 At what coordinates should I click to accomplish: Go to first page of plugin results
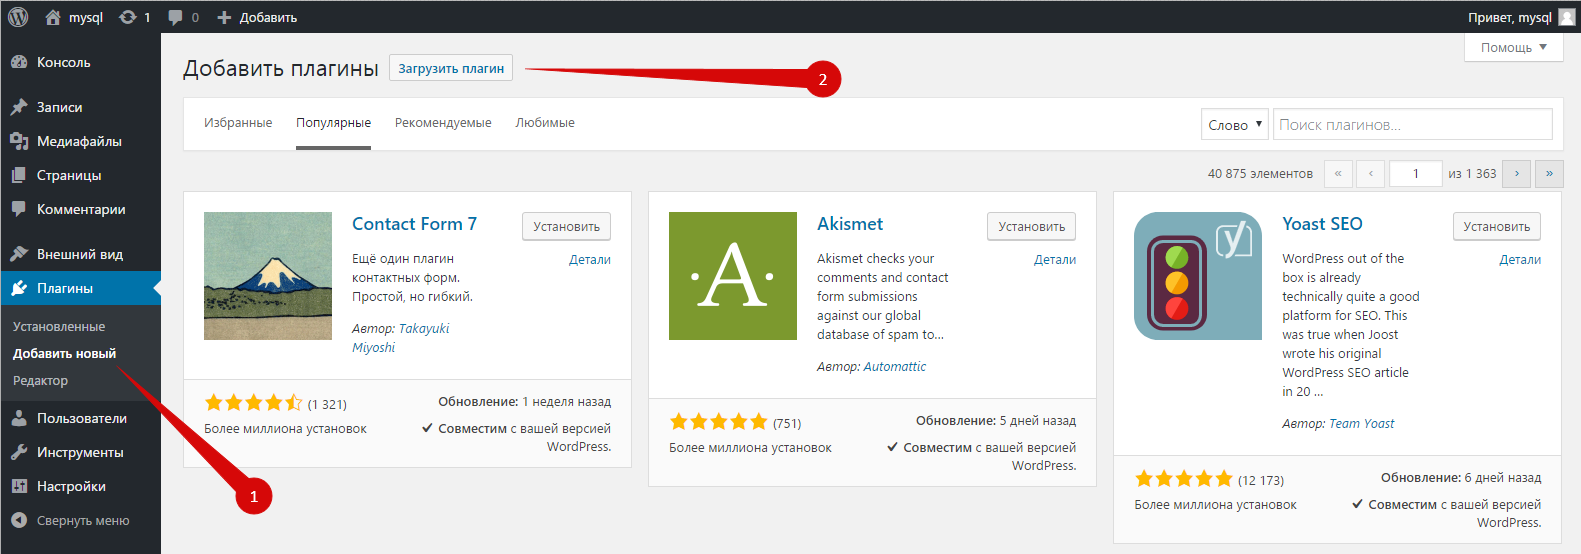(1338, 173)
